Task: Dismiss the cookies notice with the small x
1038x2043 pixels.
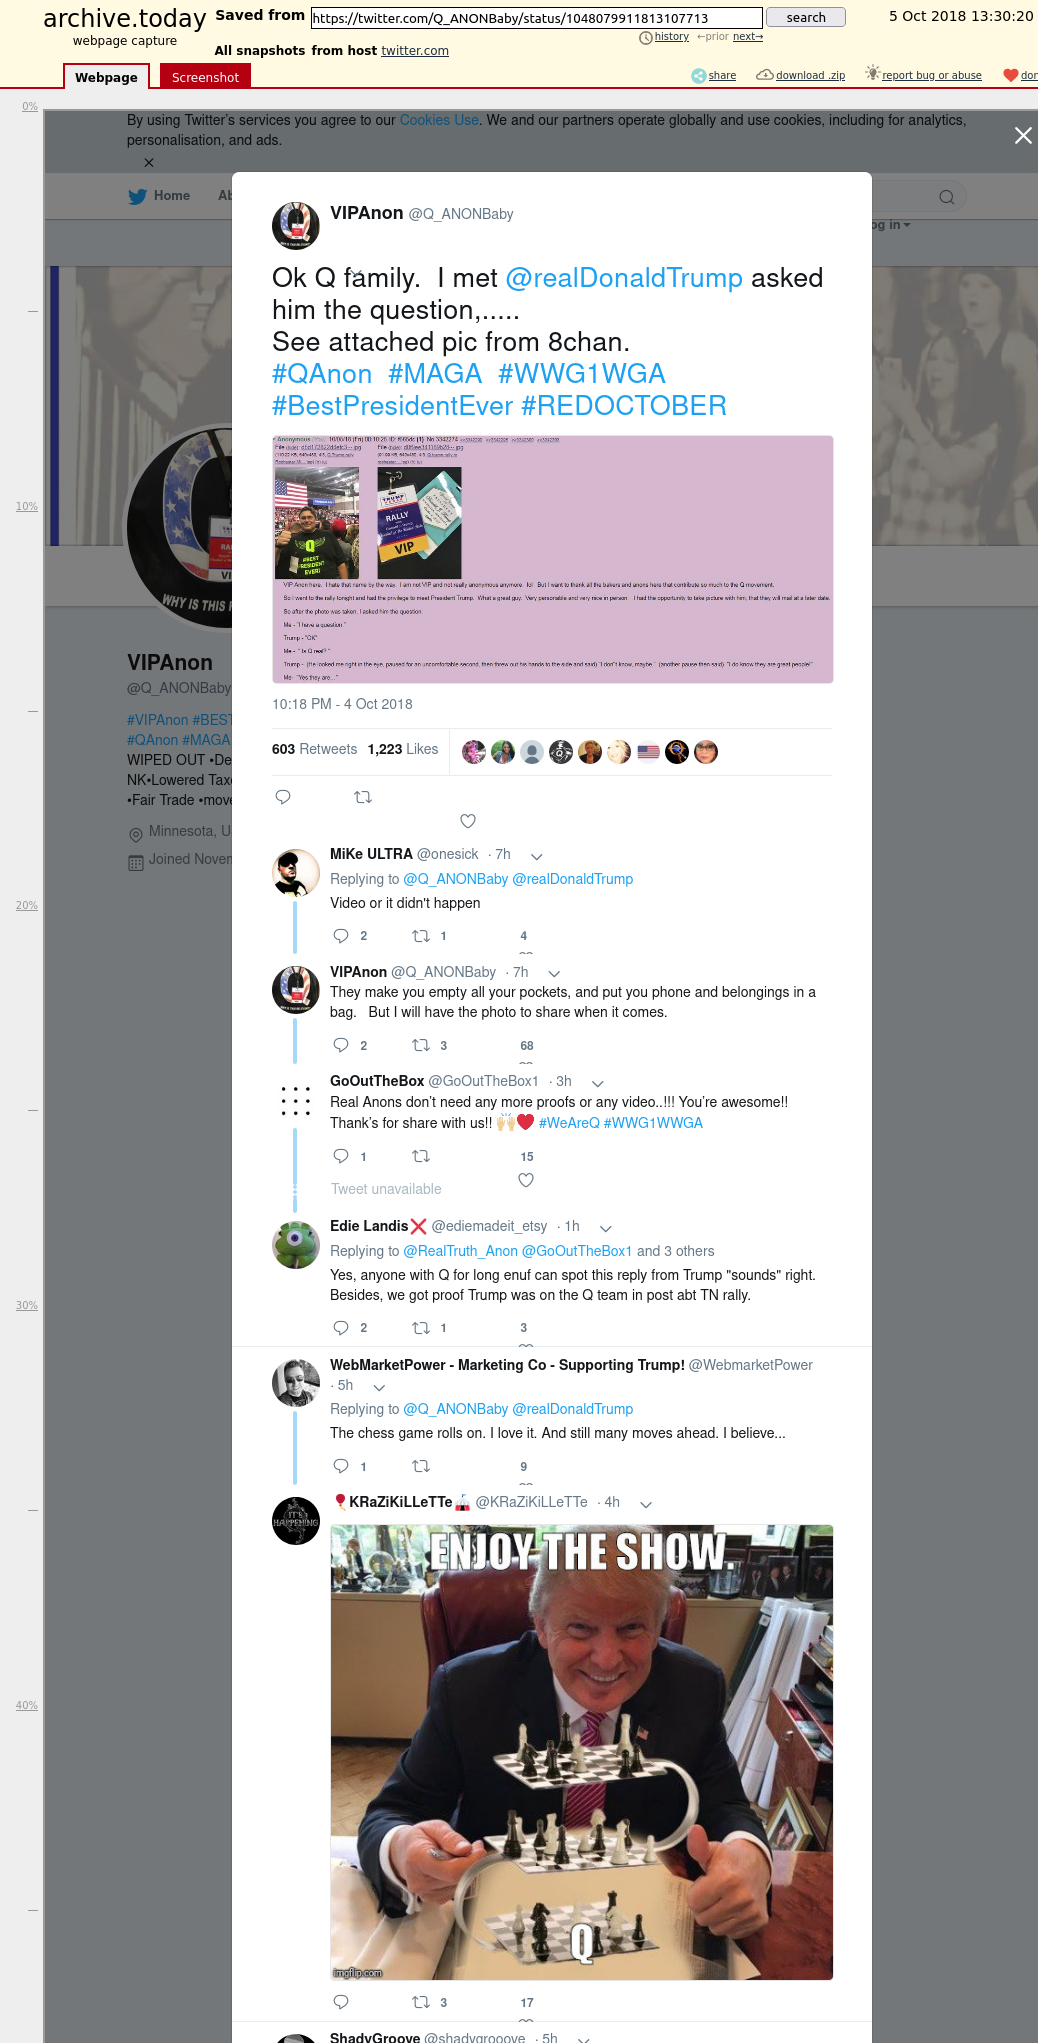Action: click(x=149, y=162)
